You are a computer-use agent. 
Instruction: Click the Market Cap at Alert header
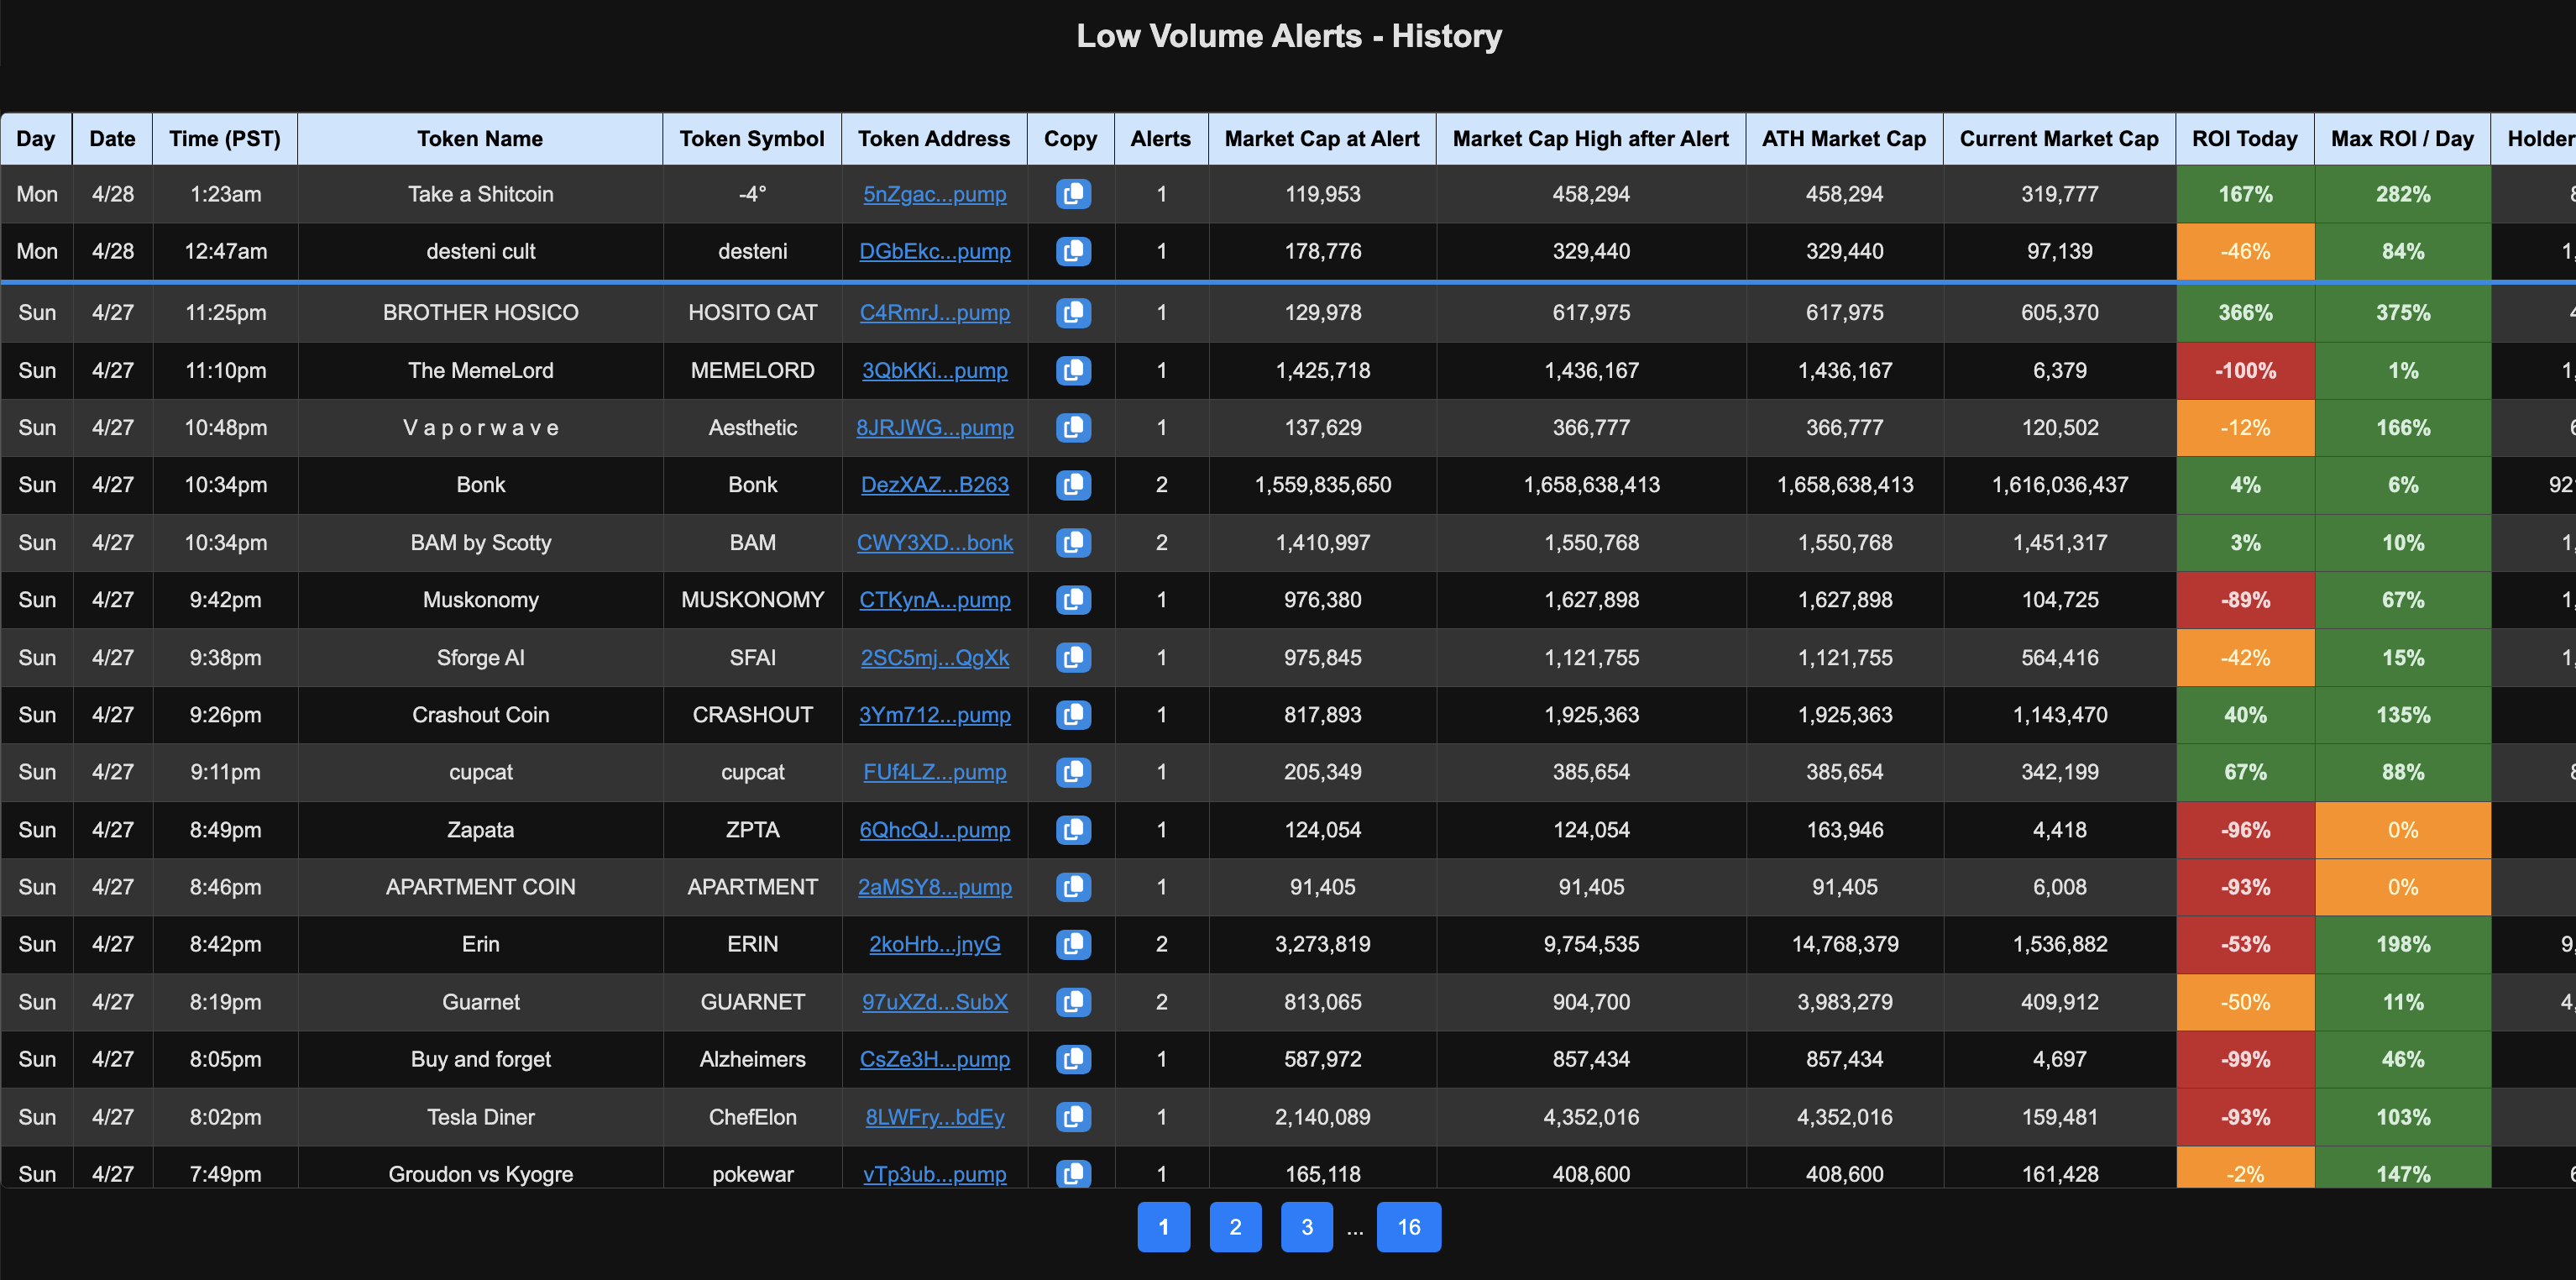coord(1321,139)
